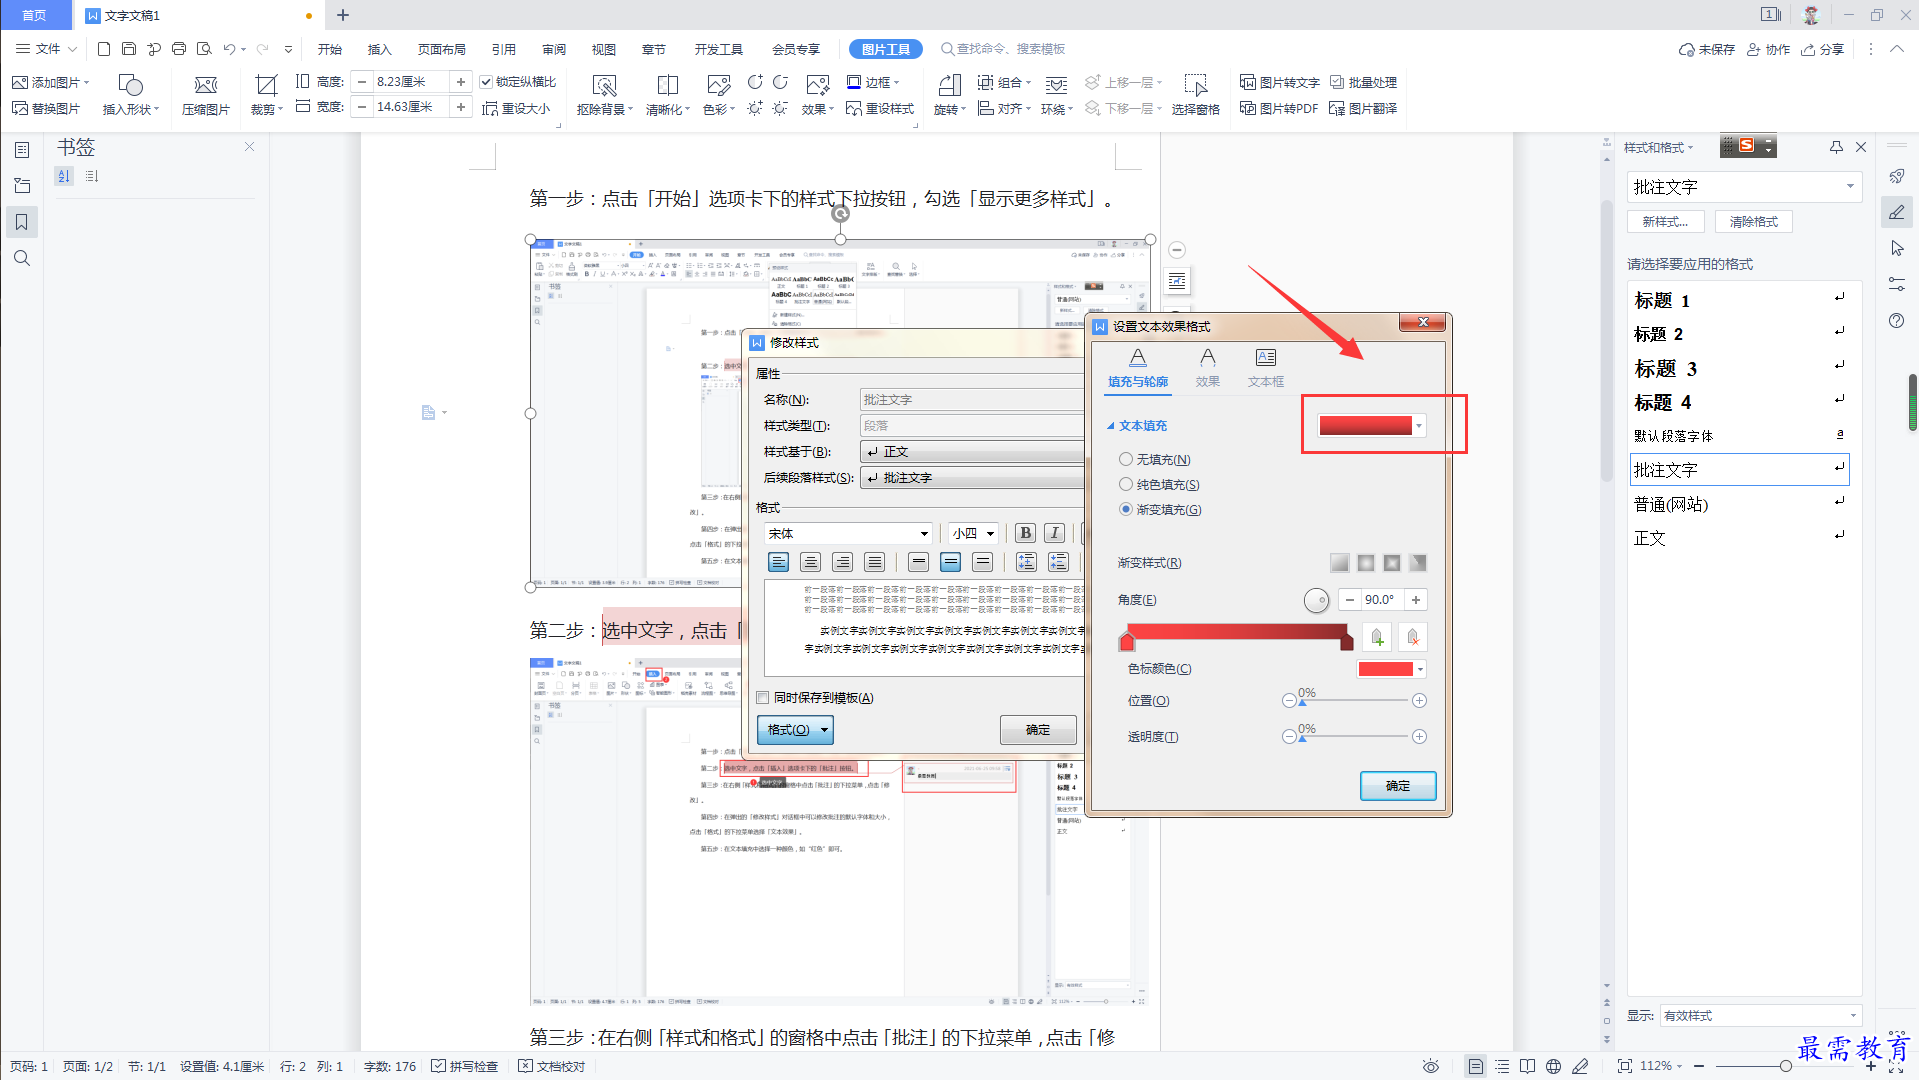Screen dimensions: 1919x1080
Task: Open the 开始 ribbon tab
Action: tap(330, 49)
